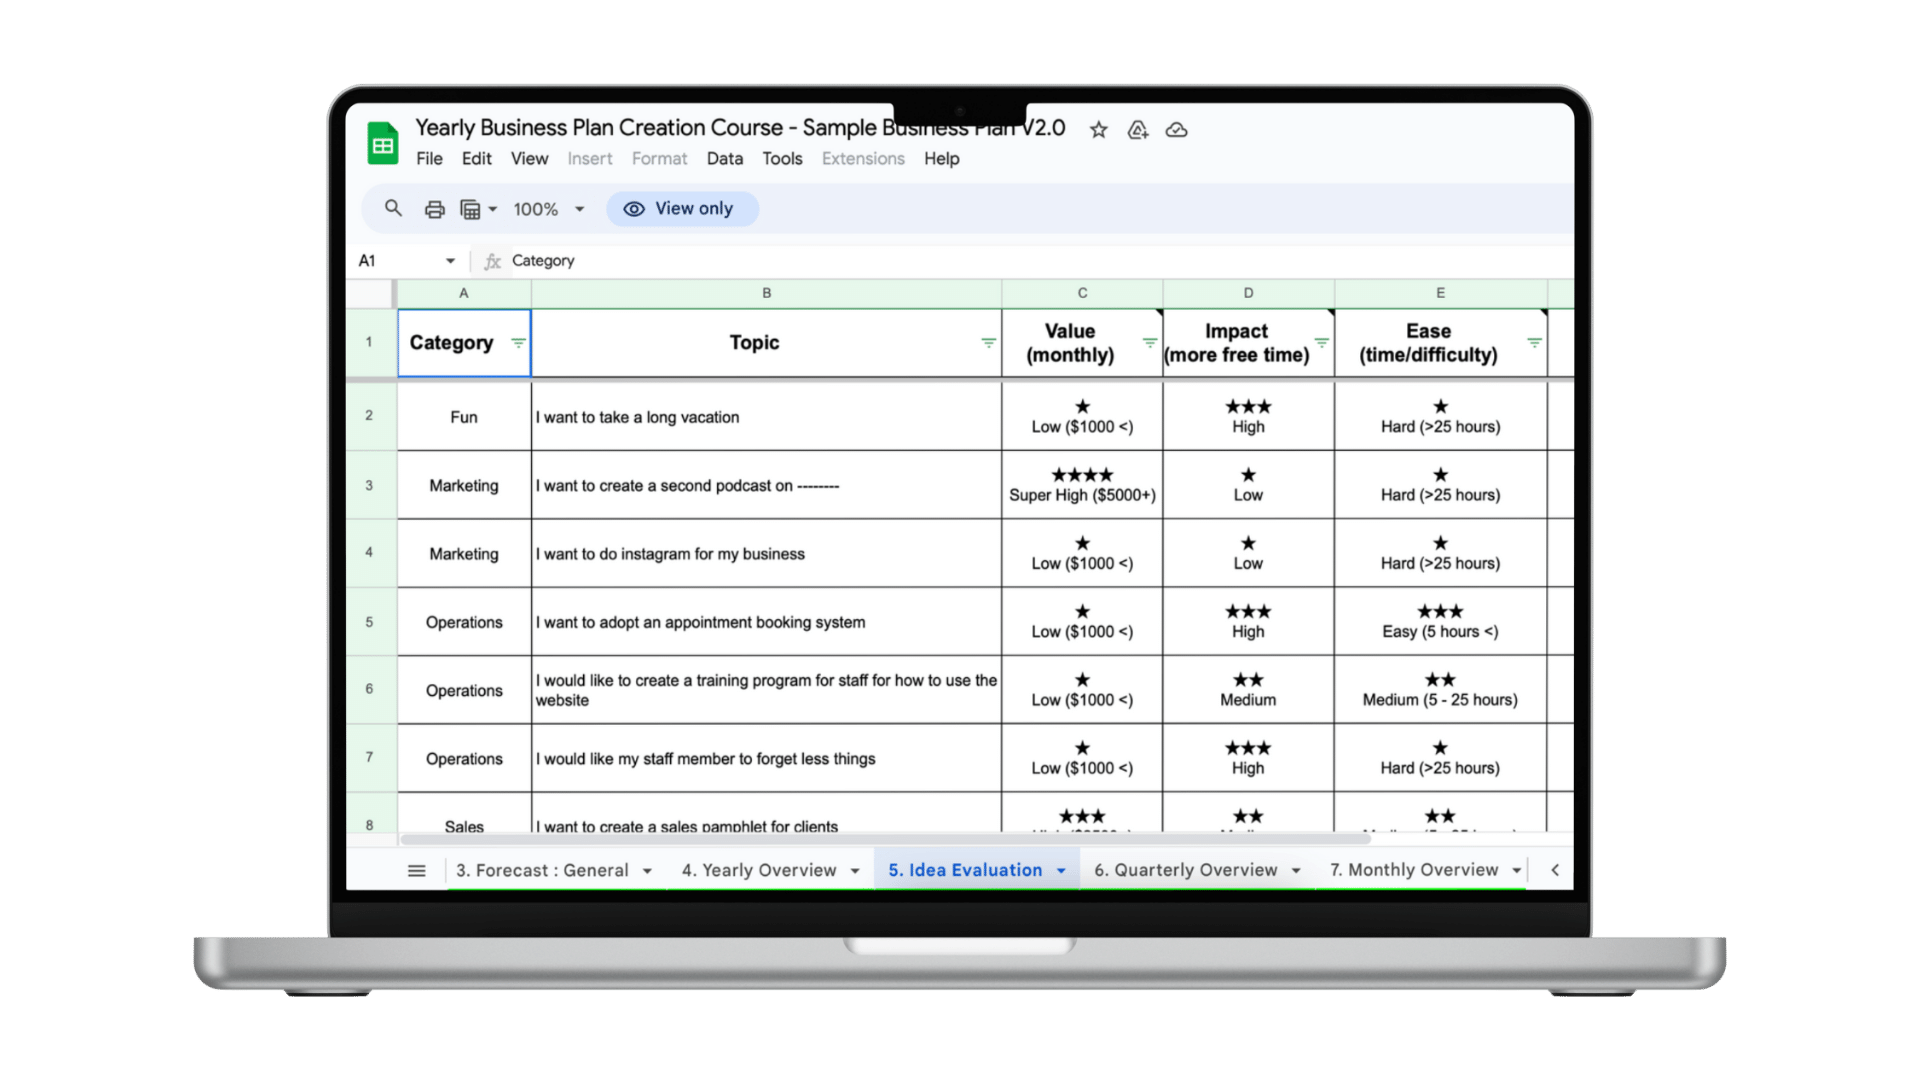Open the Data menu
The width and height of the screenshot is (1920, 1080).
click(x=724, y=159)
